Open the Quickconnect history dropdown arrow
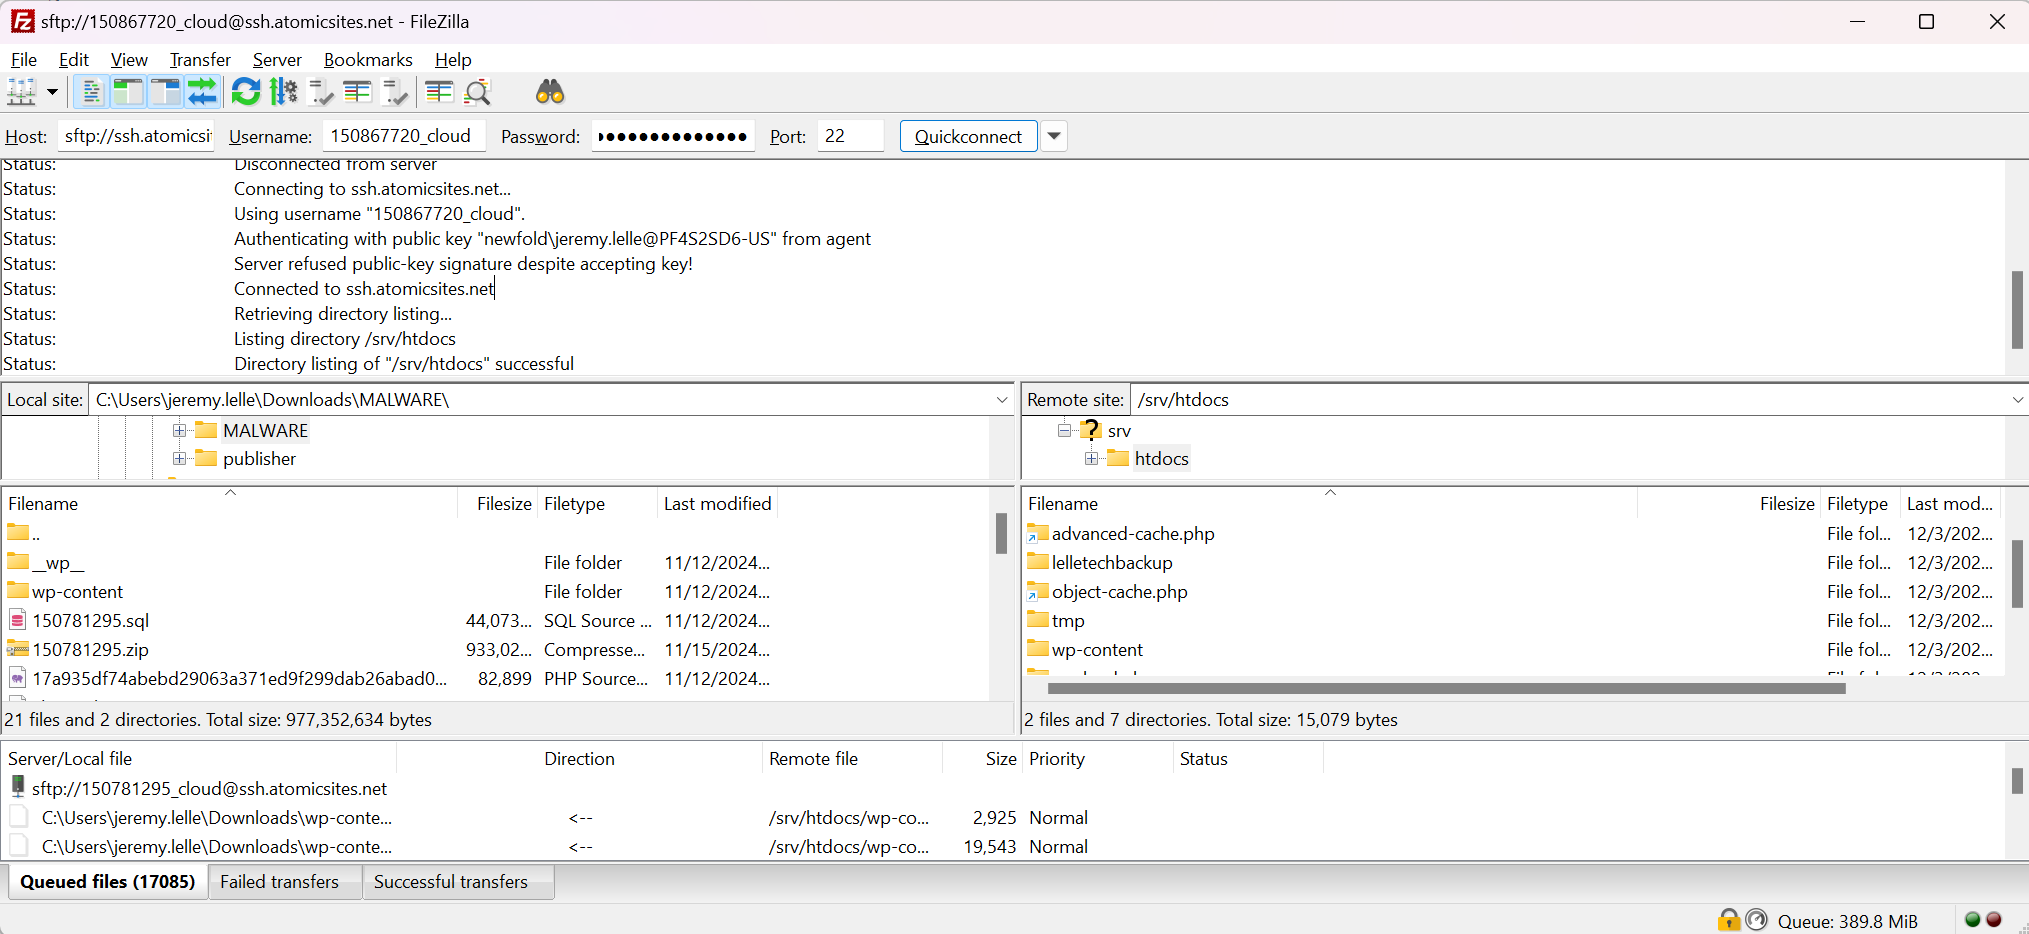This screenshot has height=934, width=2029. (1053, 136)
